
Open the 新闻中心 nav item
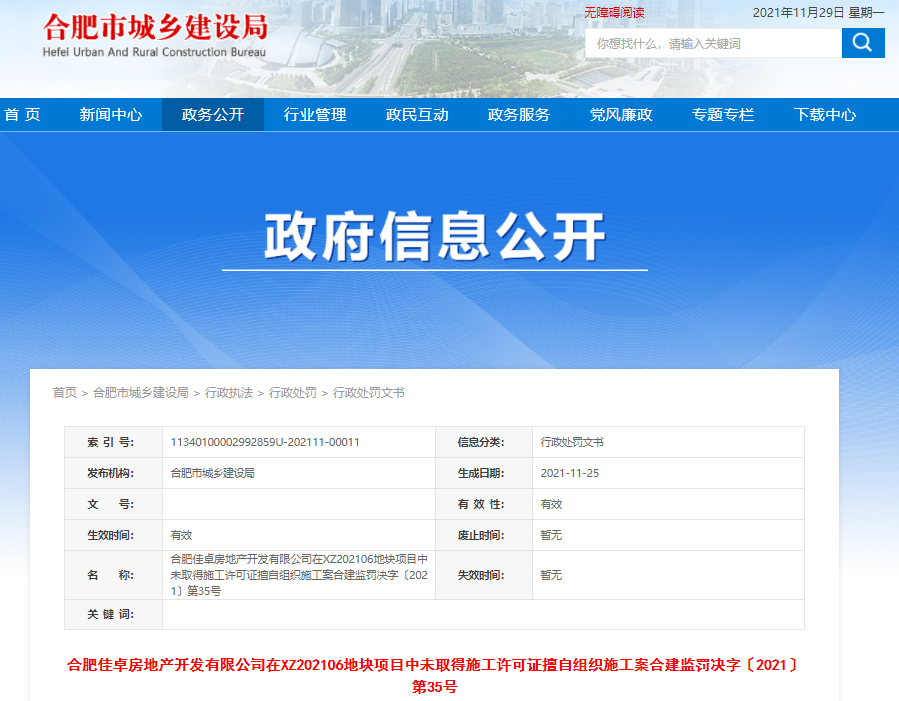111,115
